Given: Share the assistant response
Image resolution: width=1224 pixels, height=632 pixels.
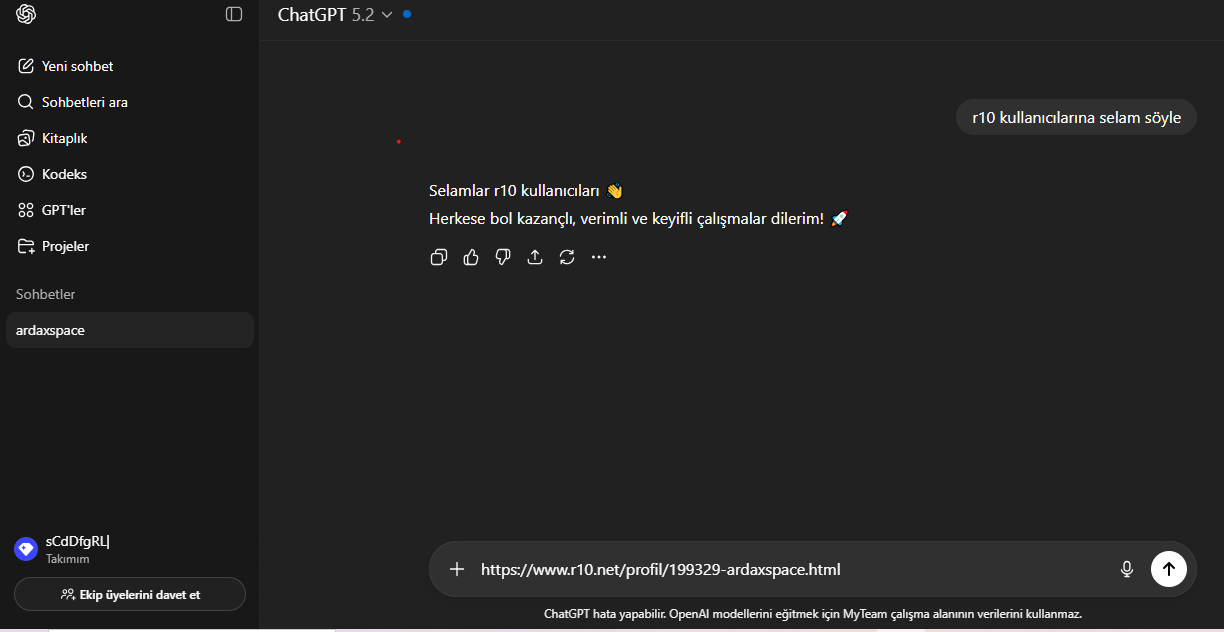Looking at the screenshot, I should (x=535, y=257).
